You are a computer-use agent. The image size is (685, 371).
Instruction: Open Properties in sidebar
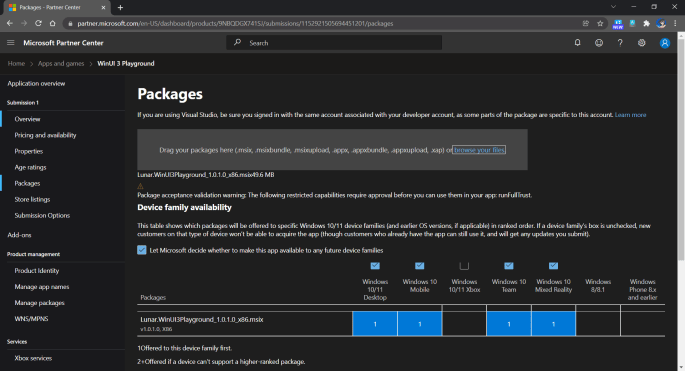click(29, 151)
